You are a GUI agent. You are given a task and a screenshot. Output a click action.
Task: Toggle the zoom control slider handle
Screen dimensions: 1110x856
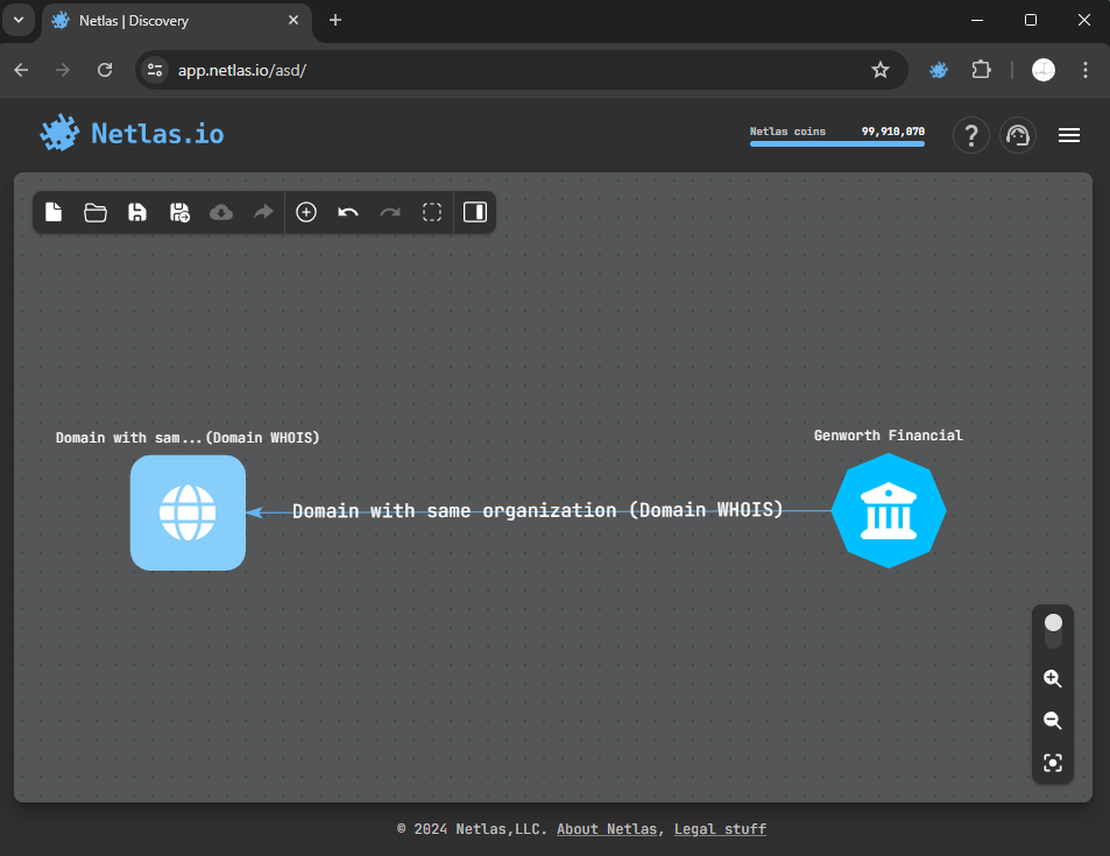(1052, 623)
